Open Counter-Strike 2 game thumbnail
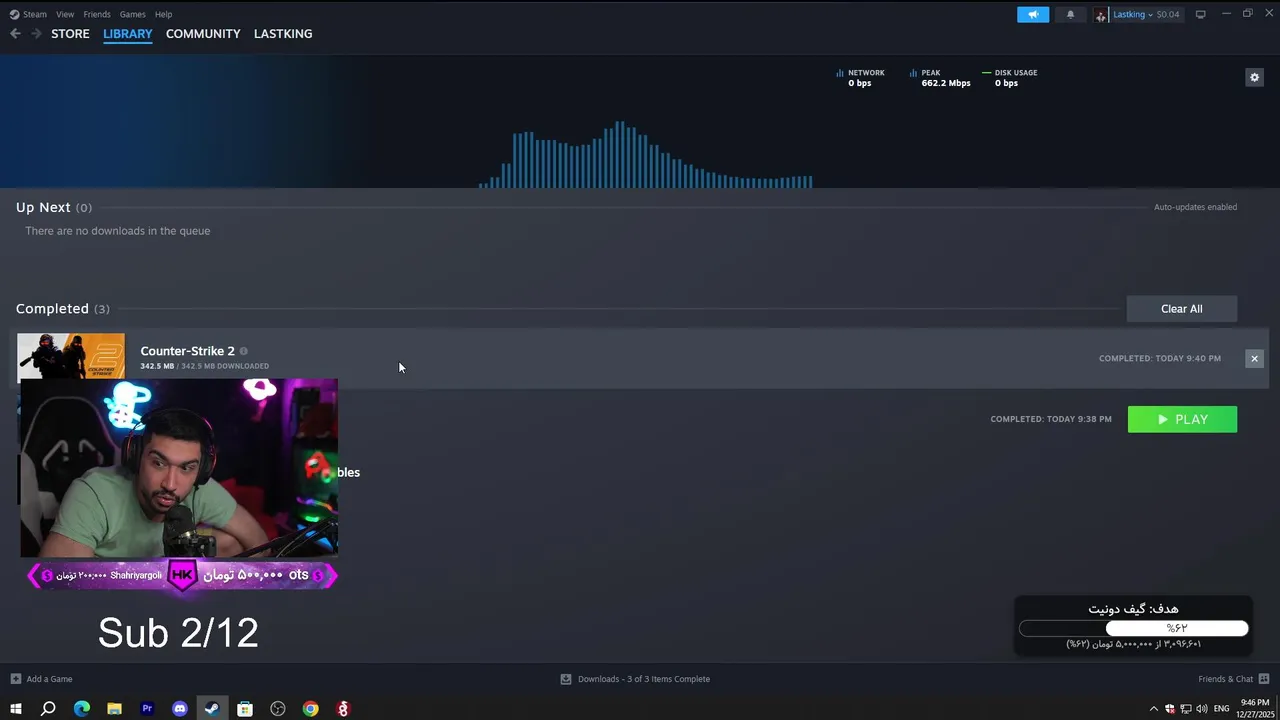 (x=71, y=356)
